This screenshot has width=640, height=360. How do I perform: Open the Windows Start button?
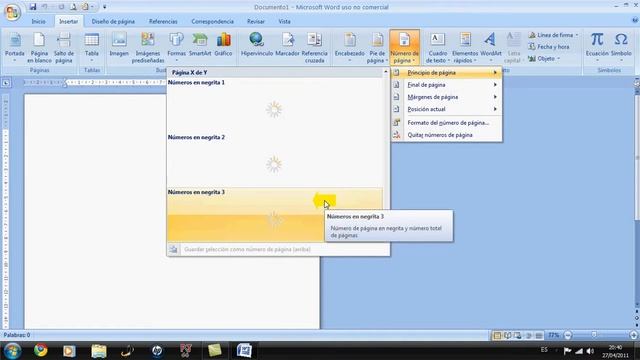tap(13, 351)
